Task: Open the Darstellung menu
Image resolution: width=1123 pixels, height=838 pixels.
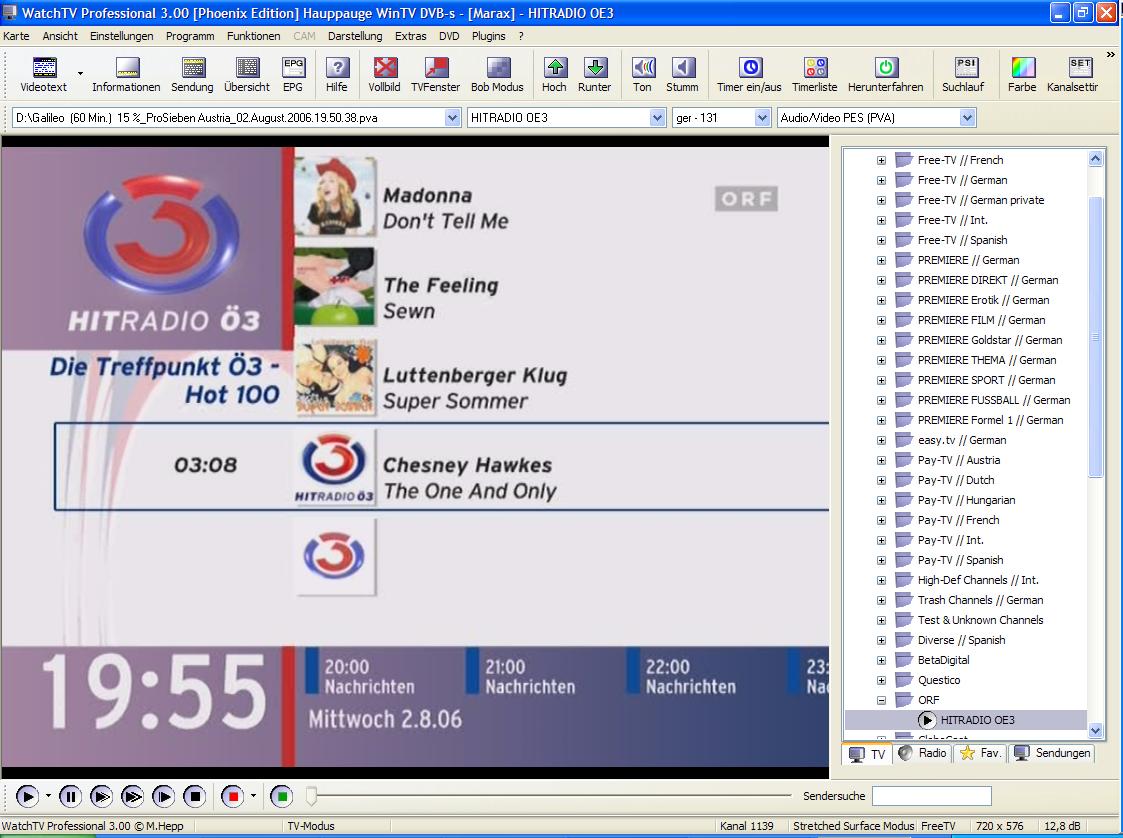Action: pos(355,36)
